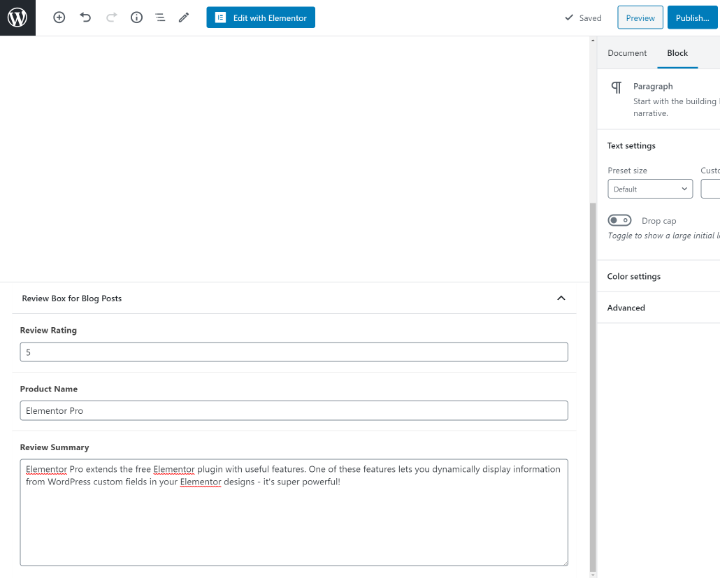Click the pencil tools icon

[184, 17]
